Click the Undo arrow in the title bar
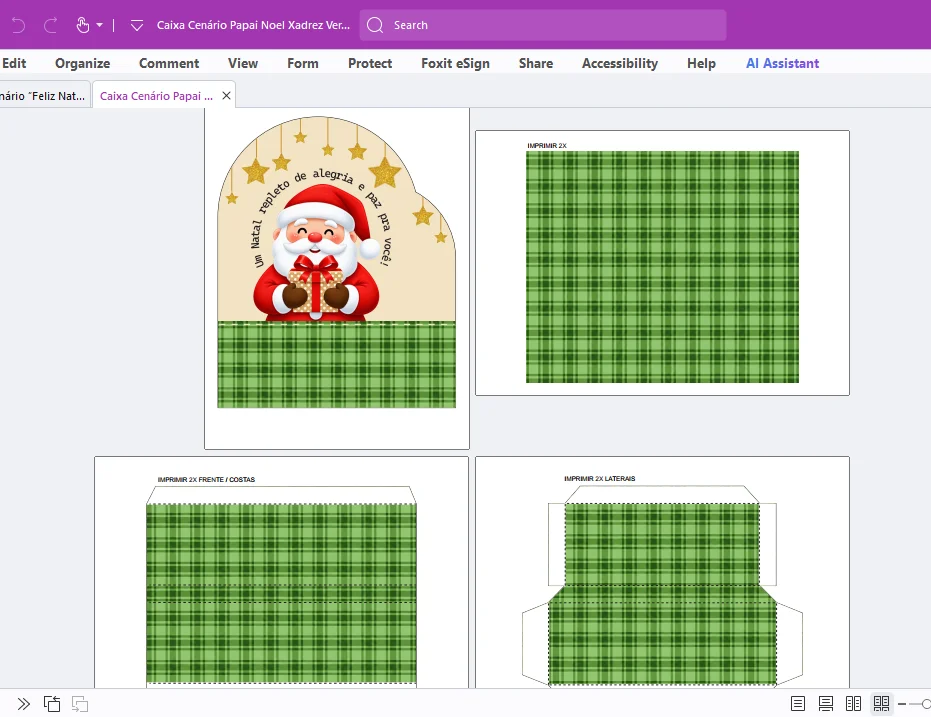The width and height of the screenshot is (931, 717). click(18, 25)
